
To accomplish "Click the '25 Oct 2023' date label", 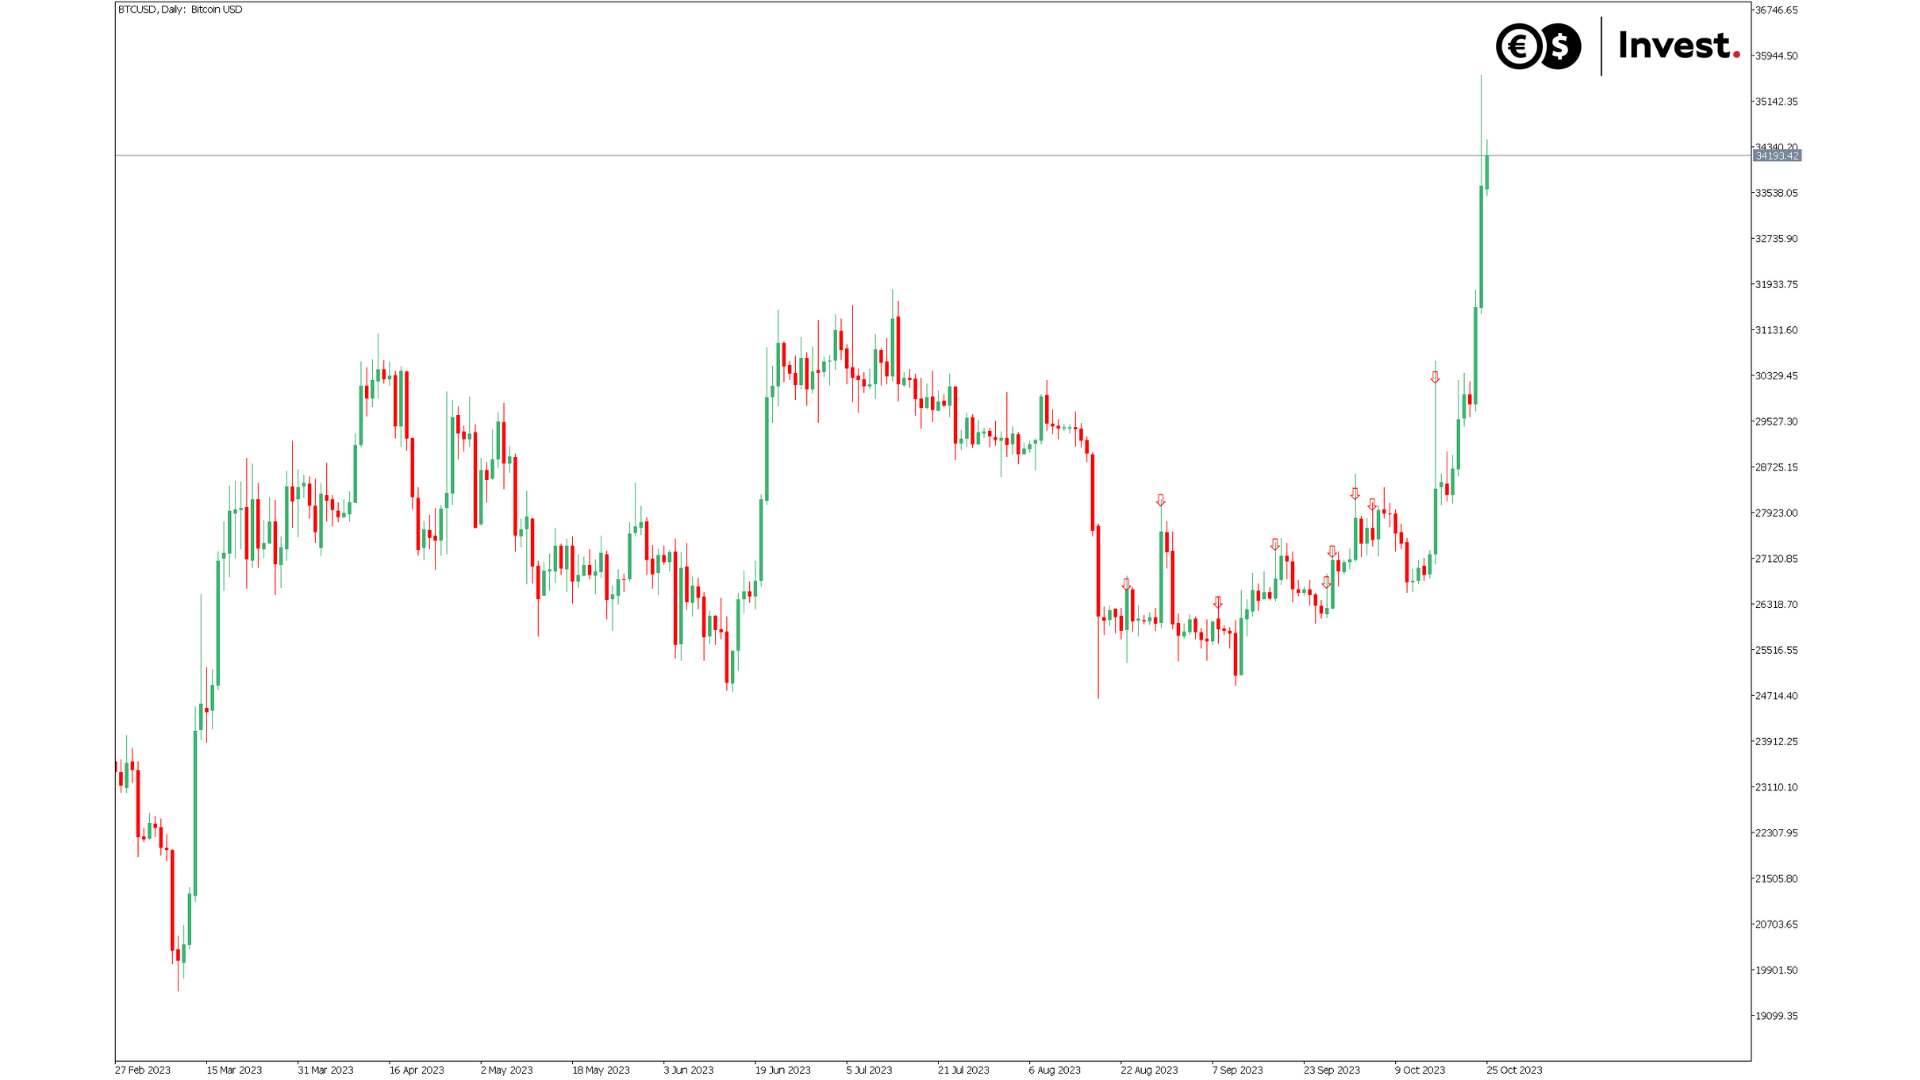I will tap(1514, 1070).
